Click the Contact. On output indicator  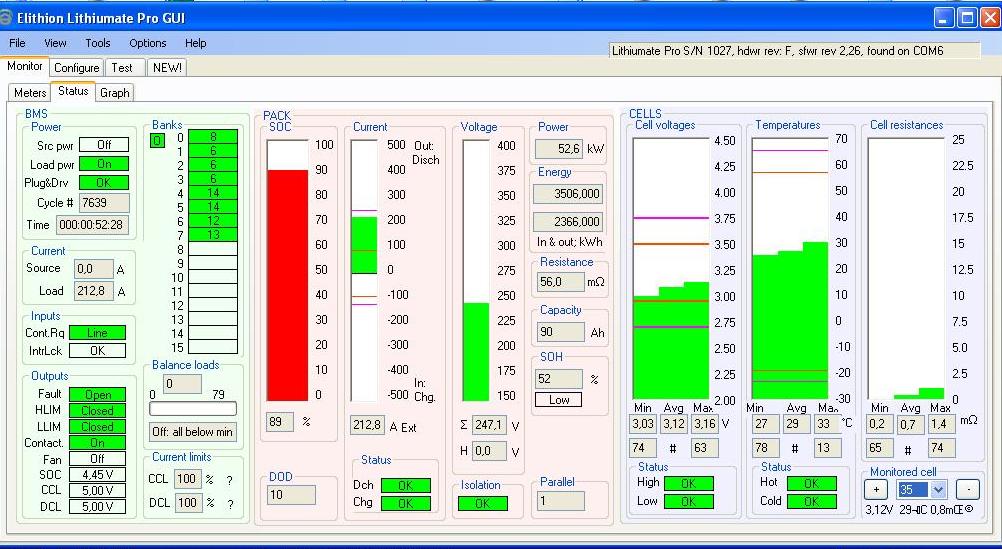pyautogui.click(x=97, y=443)
